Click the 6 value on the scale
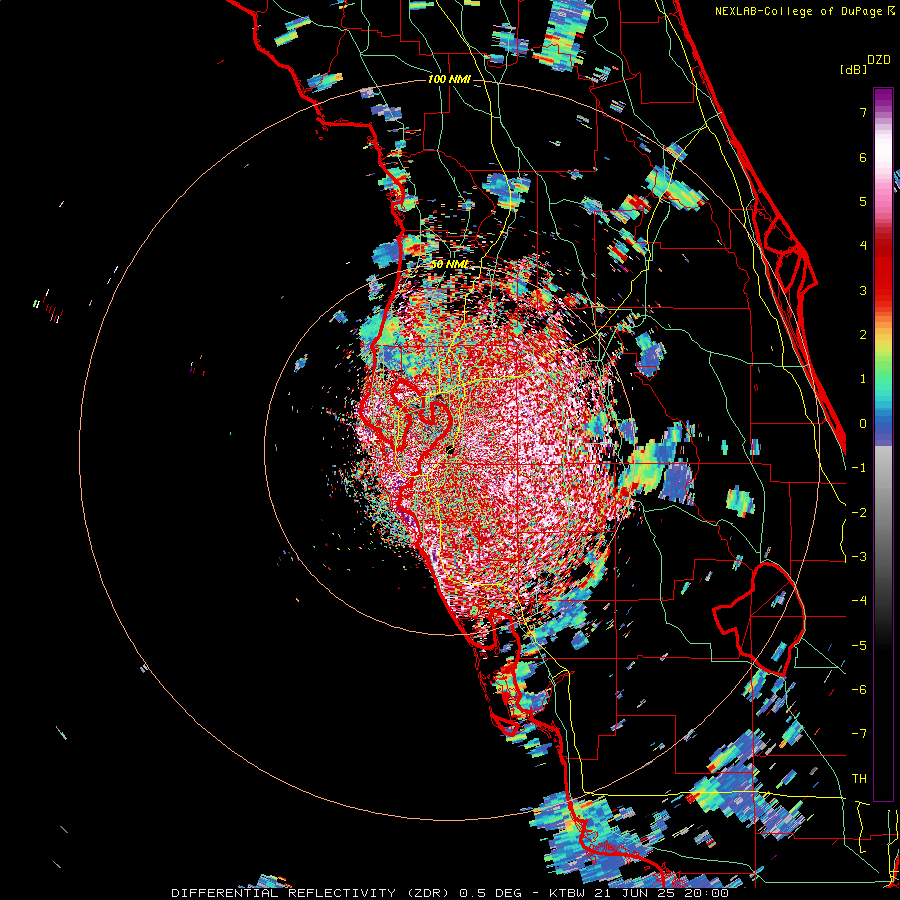The image size is (900, 900). (x=863, y=157)
